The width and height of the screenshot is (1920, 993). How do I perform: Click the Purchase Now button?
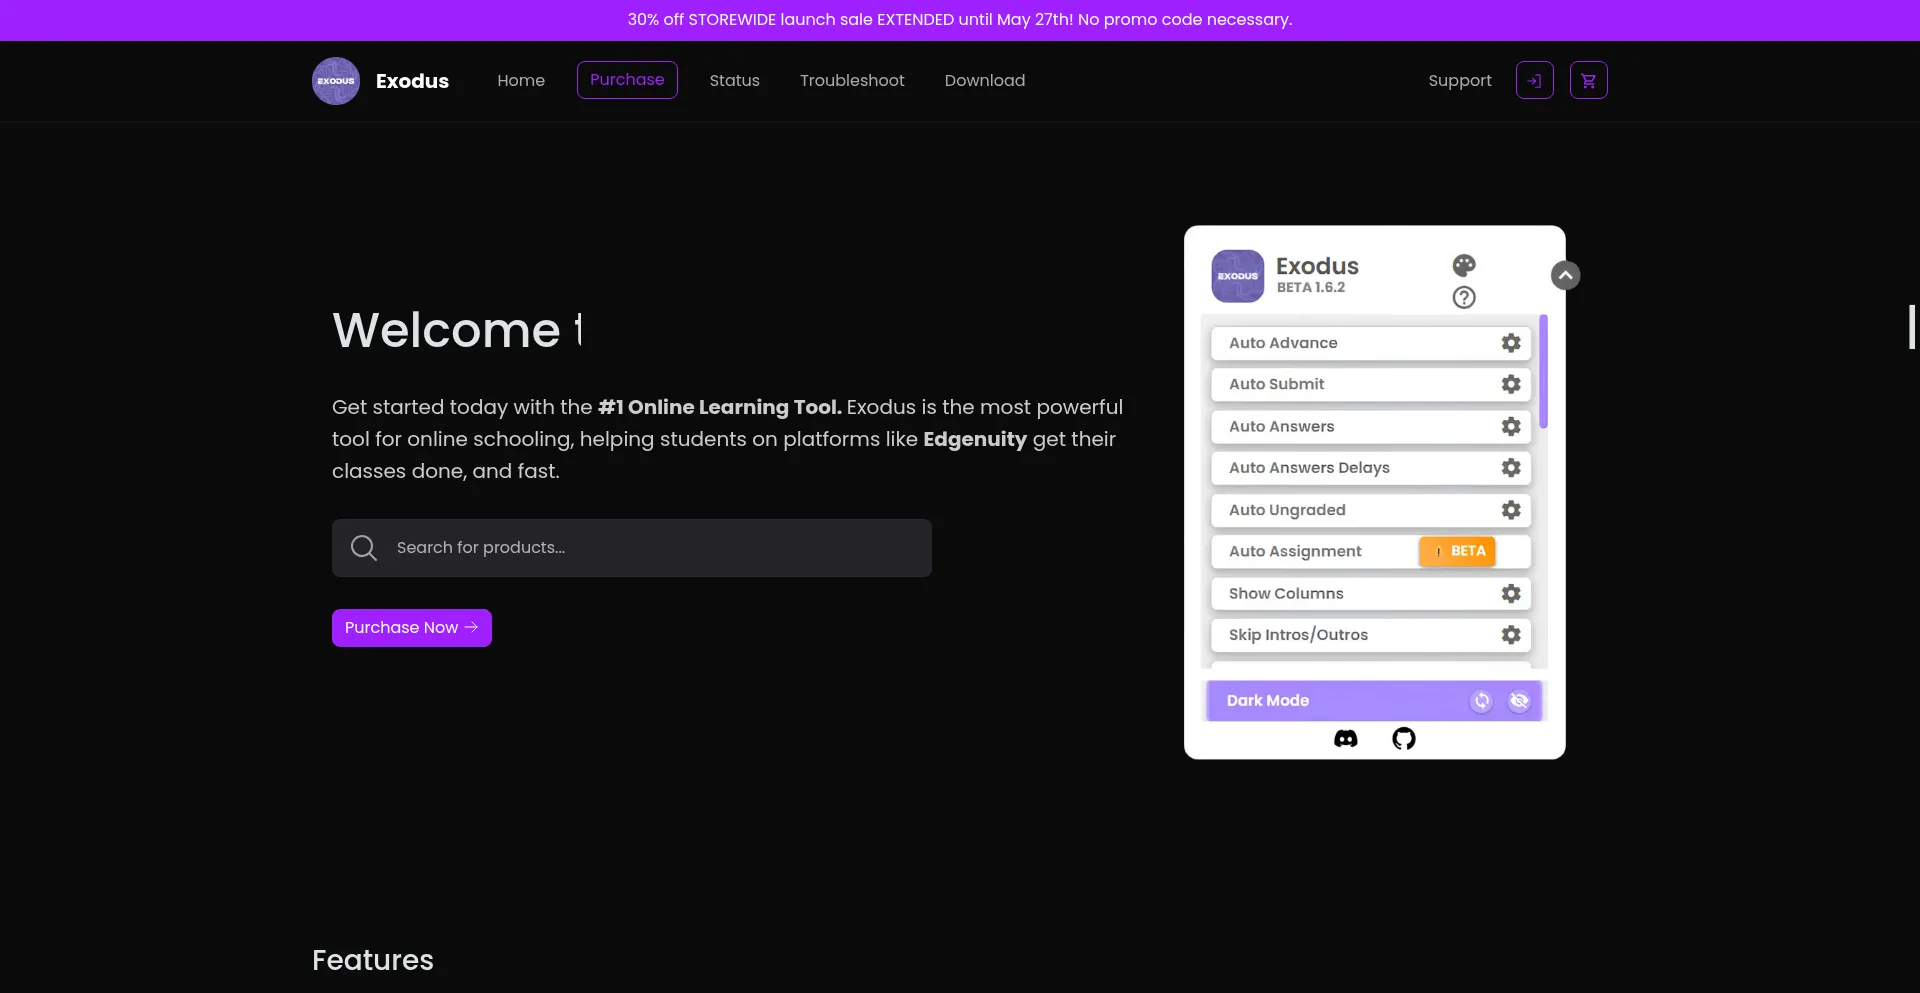pyautogui.click(x=412, y=628)
